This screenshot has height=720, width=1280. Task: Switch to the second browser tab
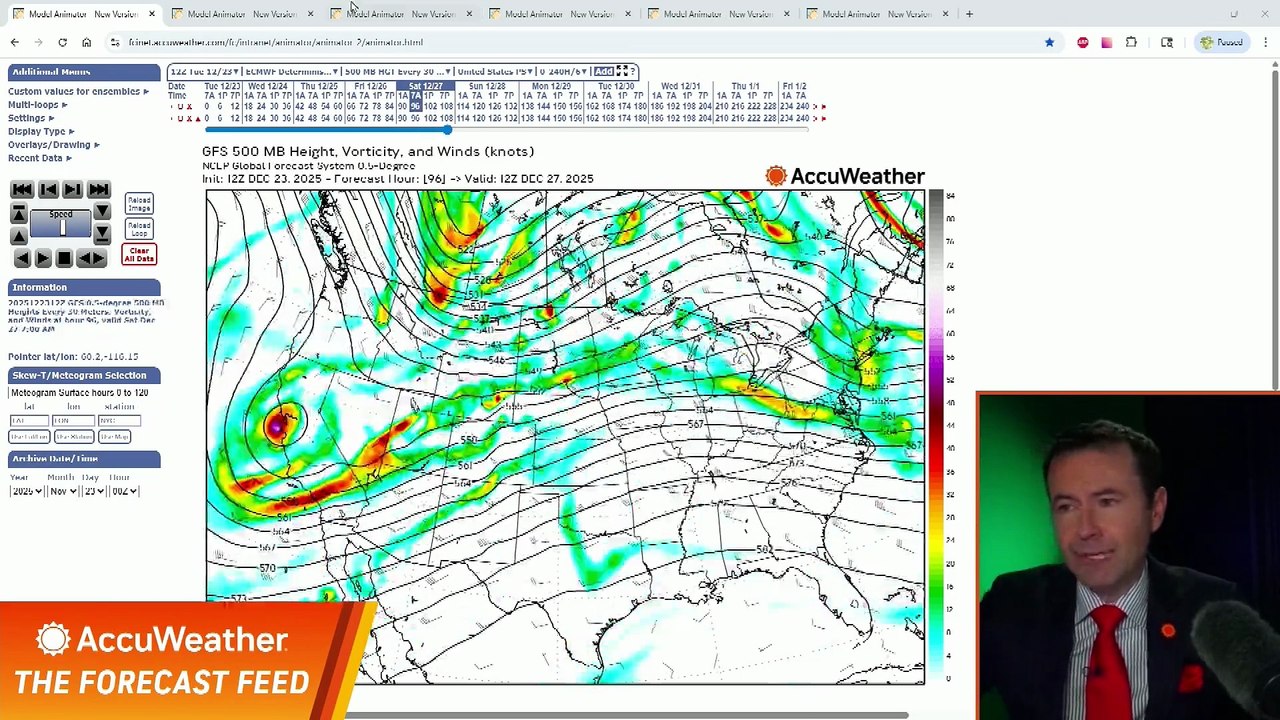[x=241, y=14]
